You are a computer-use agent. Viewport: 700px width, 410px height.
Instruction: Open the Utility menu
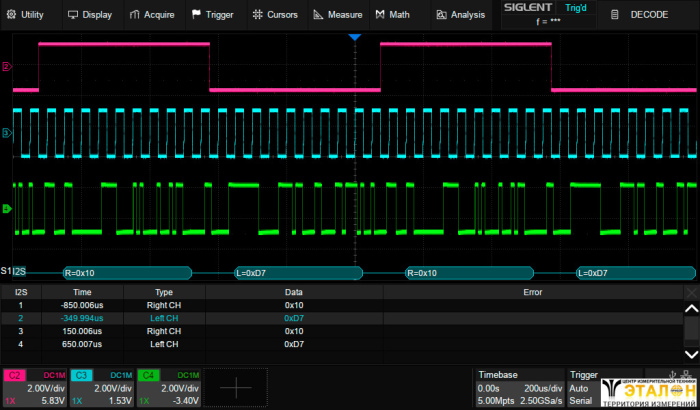click(26, 15)
